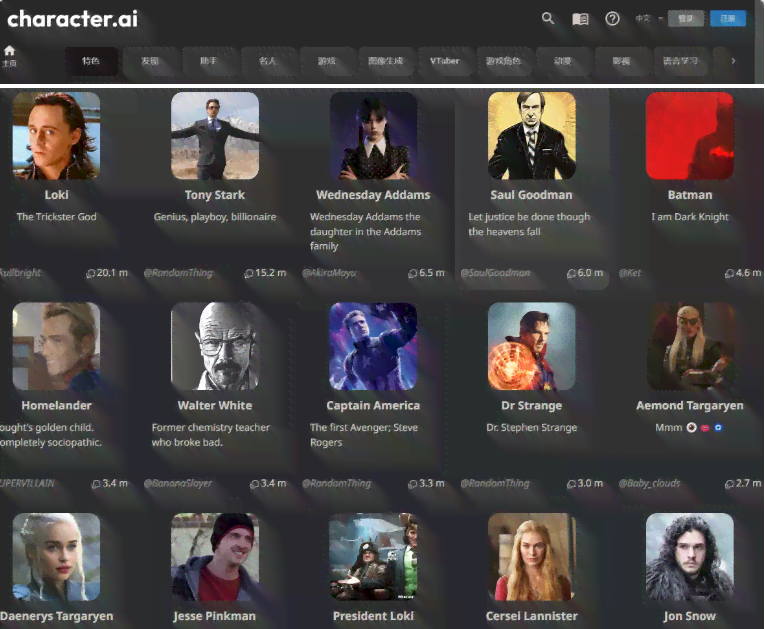This screenshot has height=629, width=765.
Task: Expand more categories with right chevron
Action: click(x=733, y=61)
